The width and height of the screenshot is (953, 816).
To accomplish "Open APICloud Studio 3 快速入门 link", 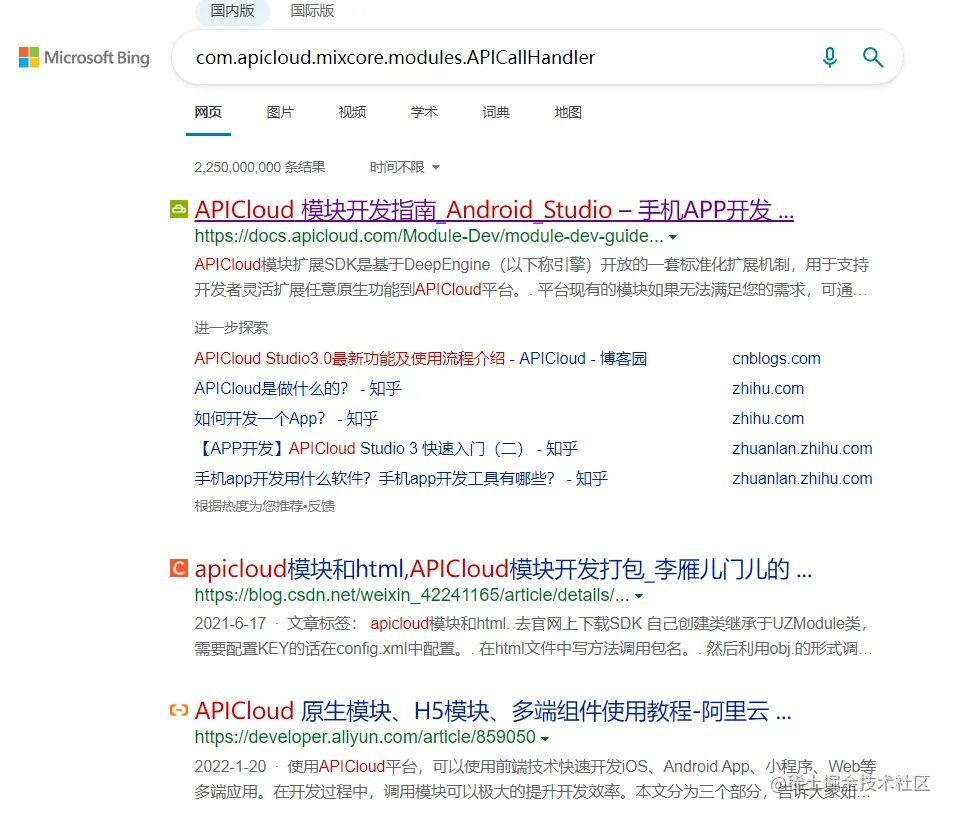I will tap(387, 448).
